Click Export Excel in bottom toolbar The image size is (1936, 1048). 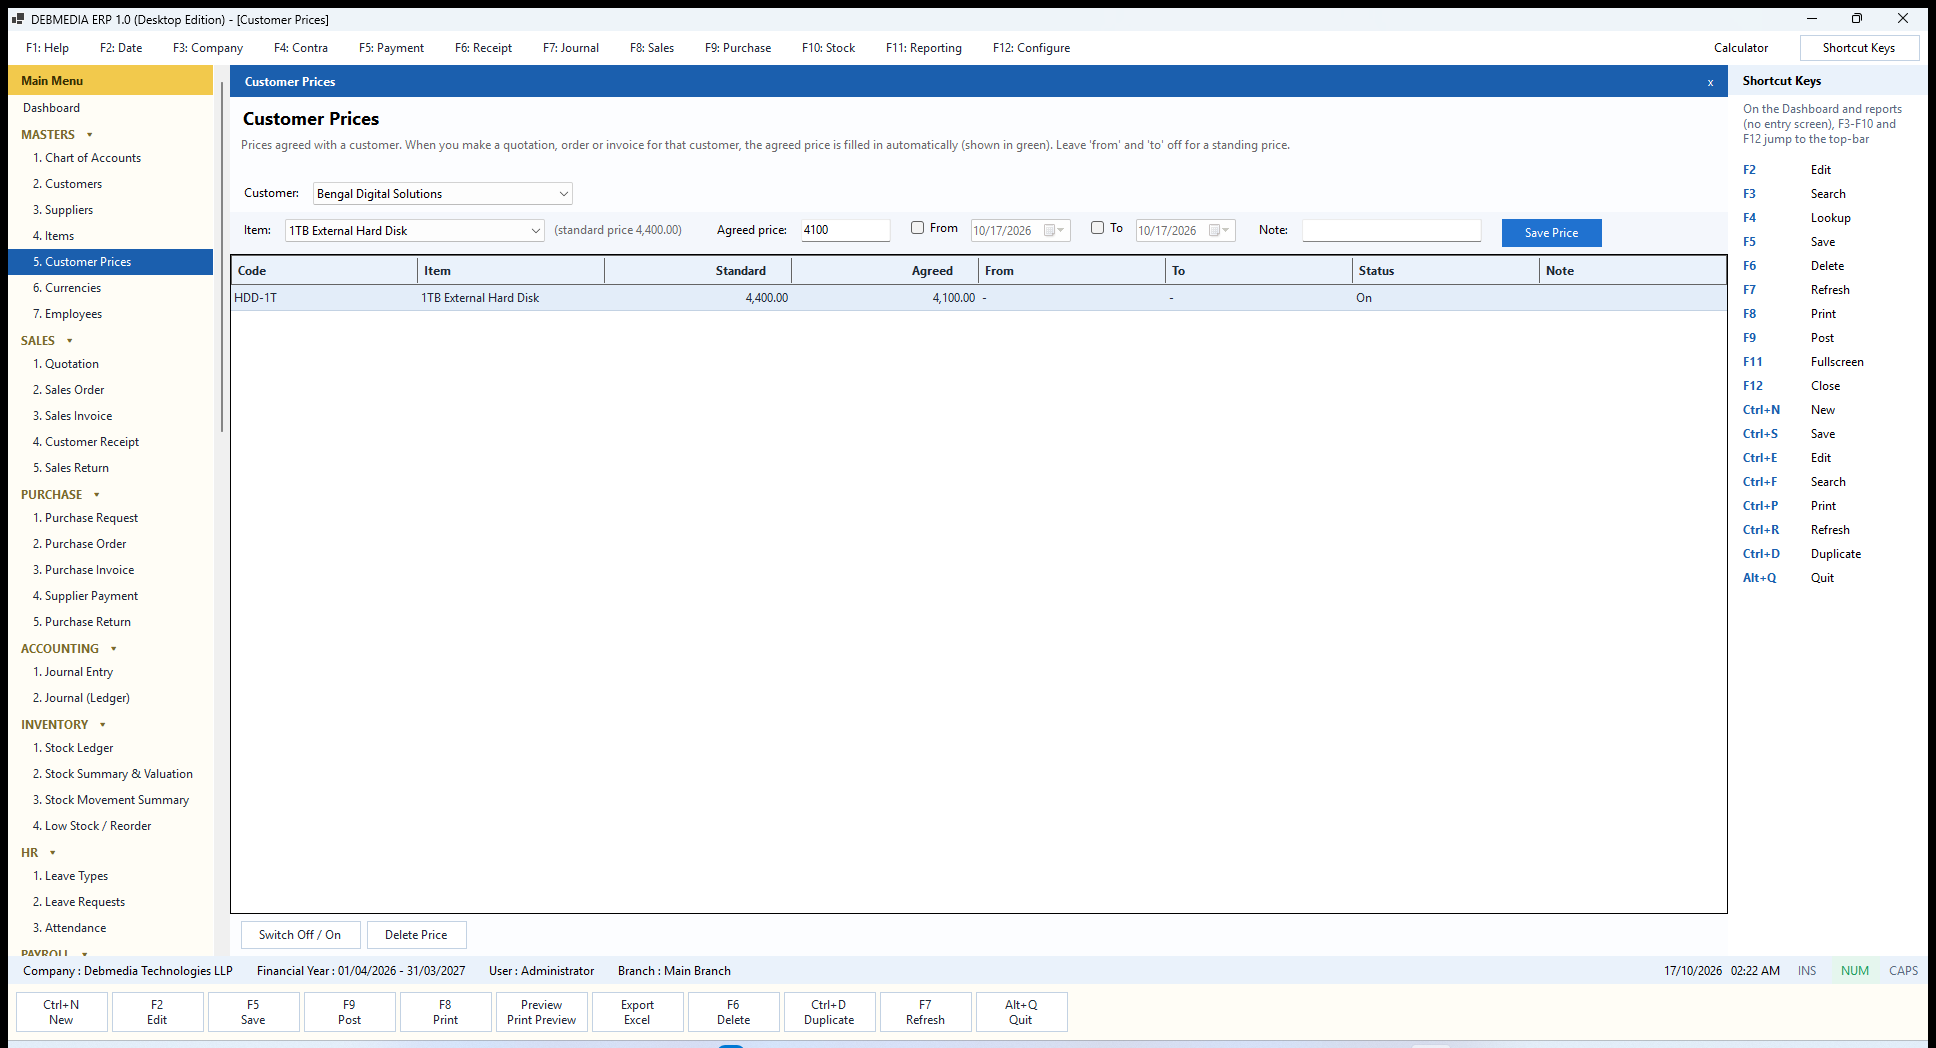point(637,1012)
